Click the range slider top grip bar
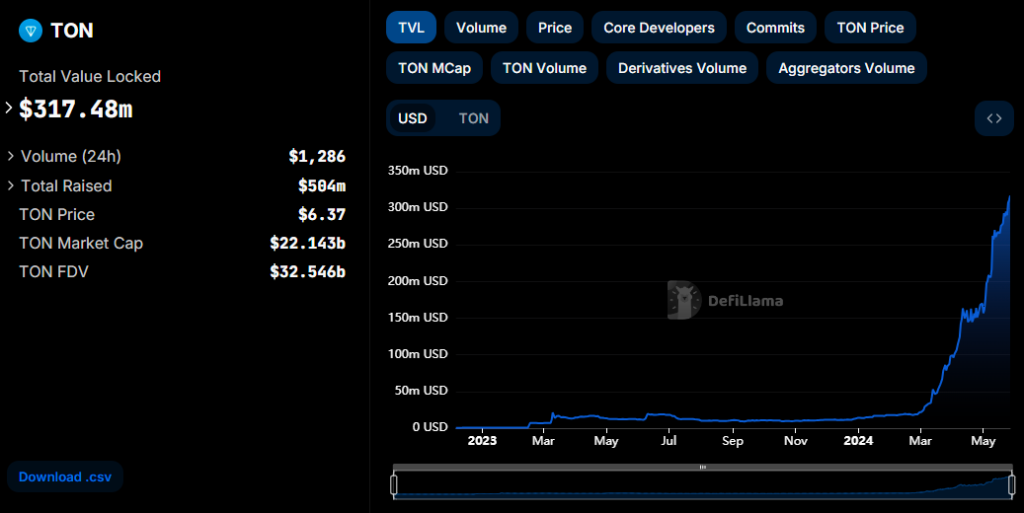Screen dimensions: 1024x513 pyautogui.click(x=703, y=467)
